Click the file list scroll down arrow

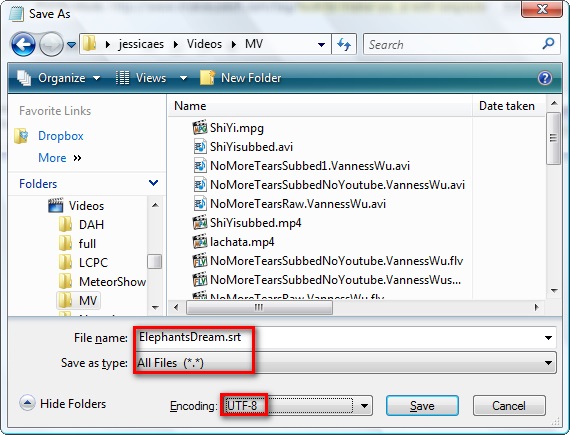pos(554,291)
